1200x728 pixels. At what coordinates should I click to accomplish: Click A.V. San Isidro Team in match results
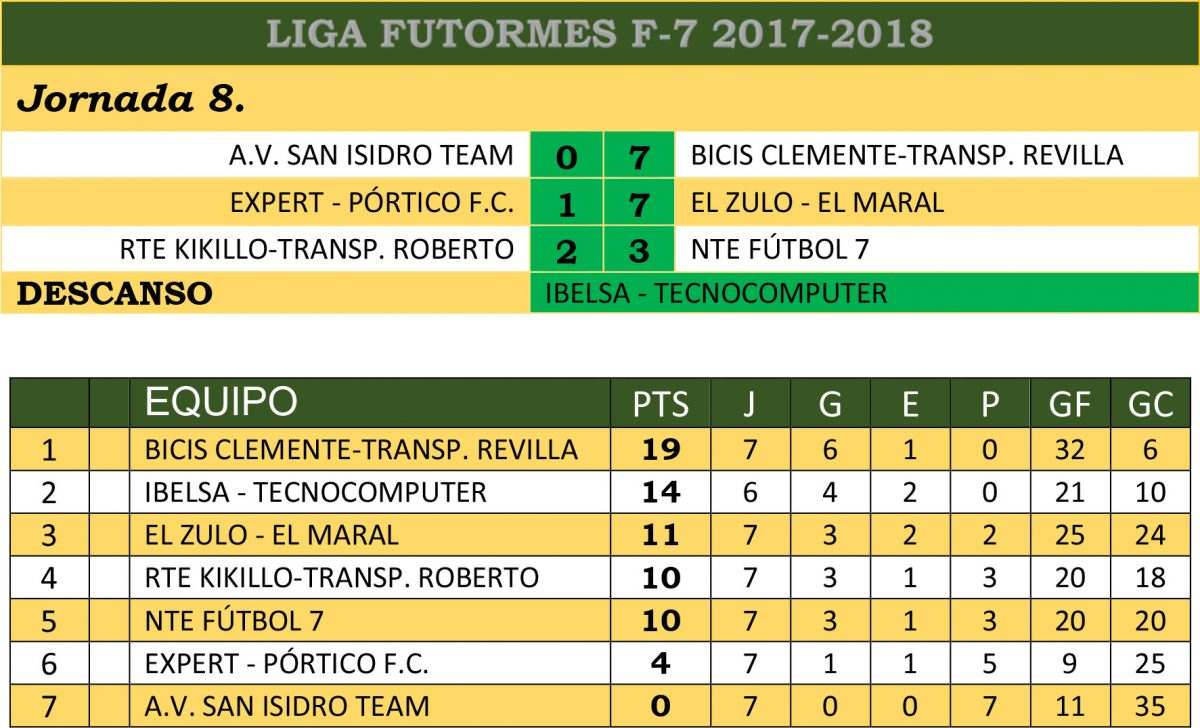(371, 155)
